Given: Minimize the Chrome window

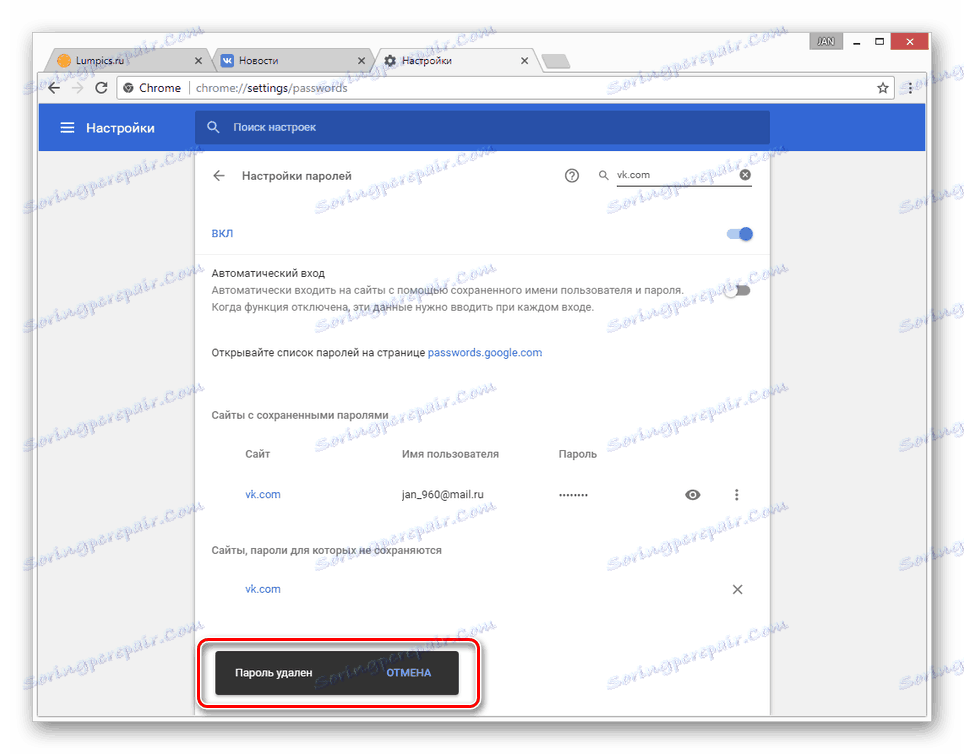Looking at the screenshot, I should 856,42.
